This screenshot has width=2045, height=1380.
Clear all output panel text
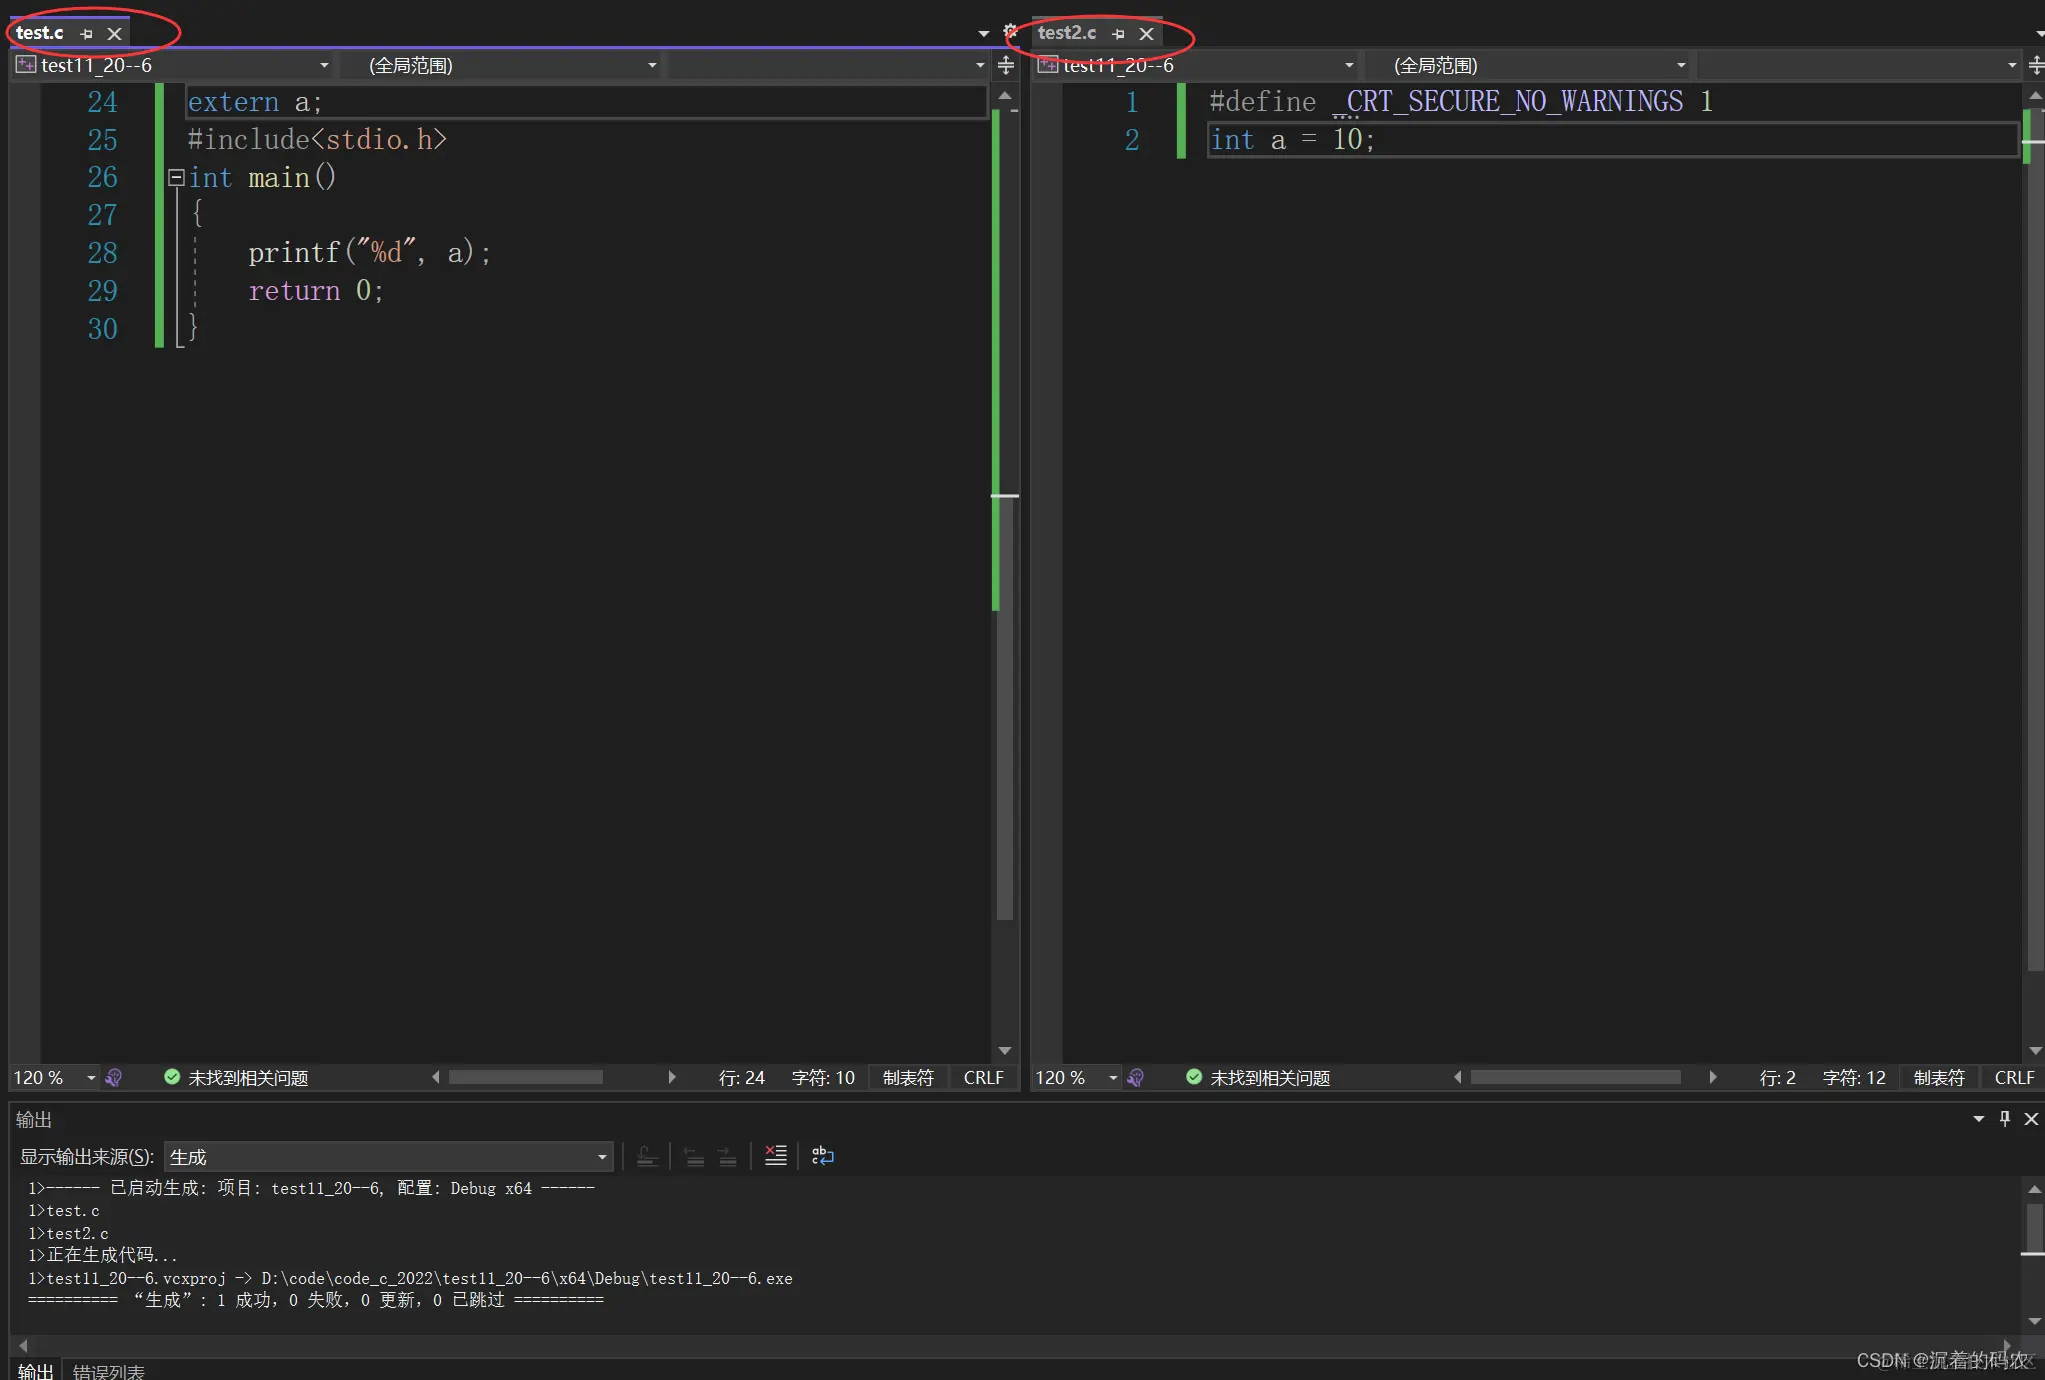tap(775, 1156)
